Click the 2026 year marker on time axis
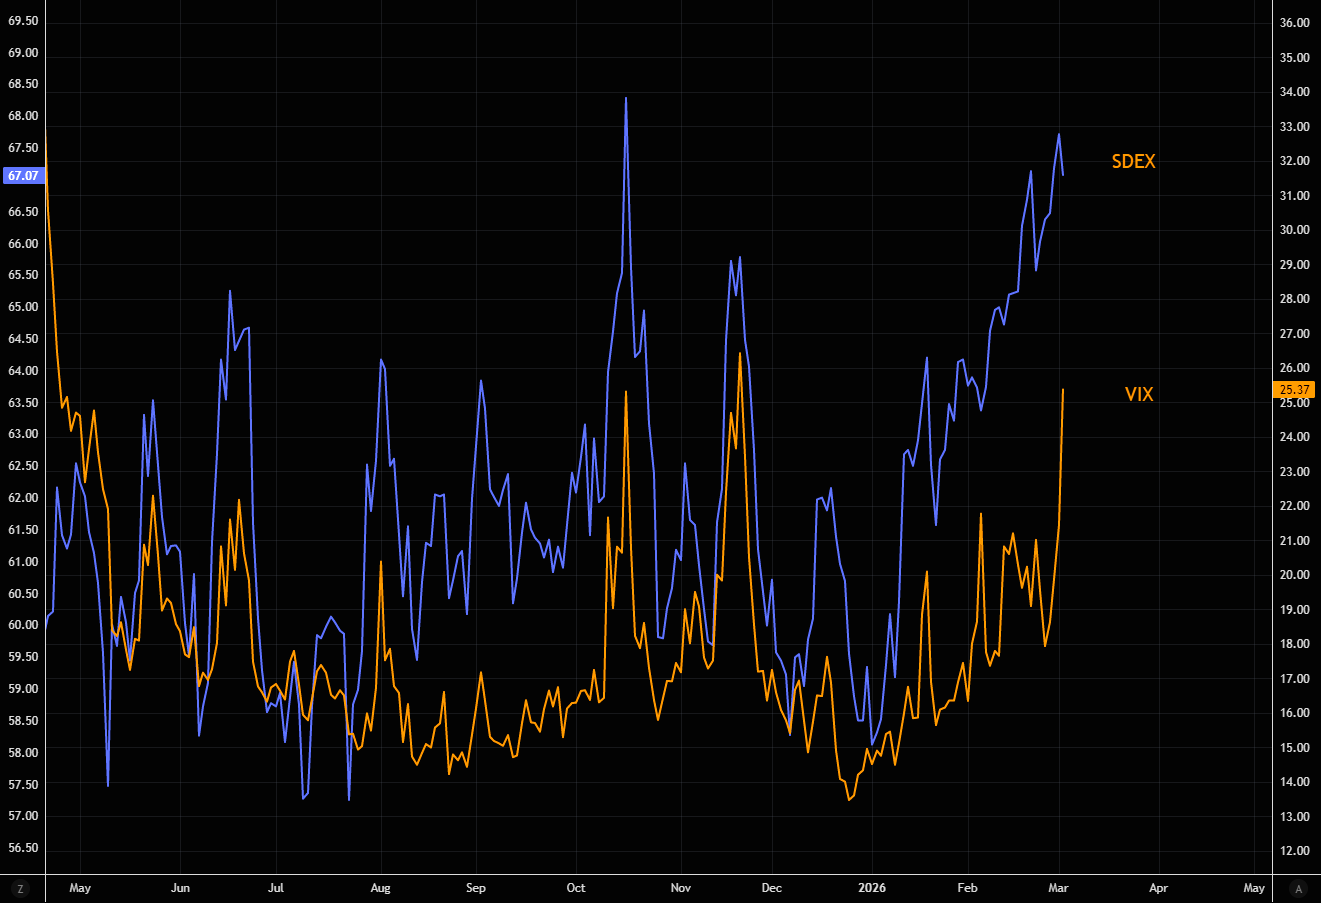Screen dimensions: 1321x903 872,888
